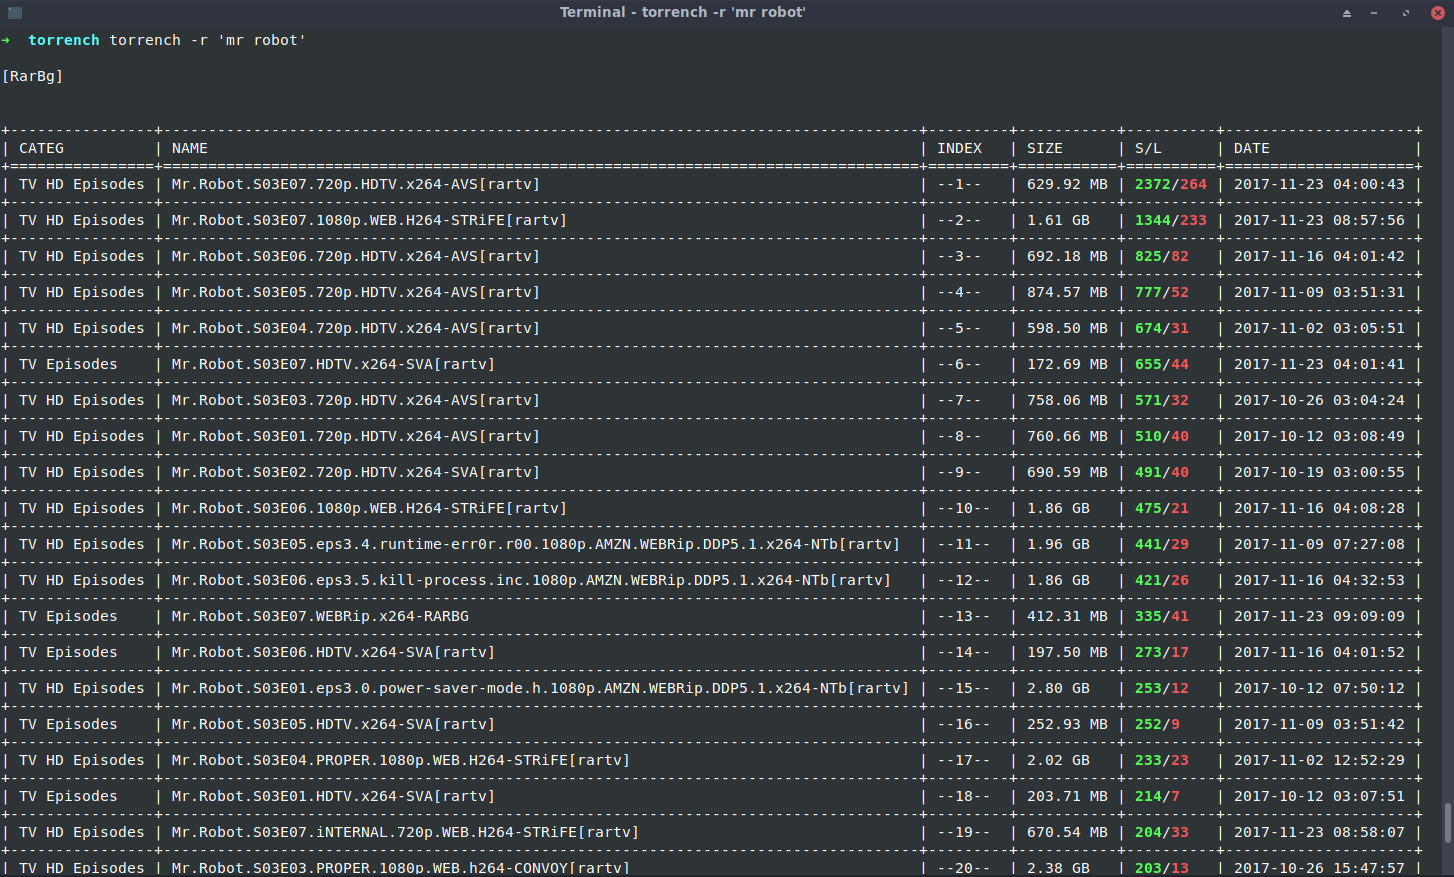Click the DATE column header
Image resolution: width=1454 pixels, height=877 pixels.
click(1252, 148)
